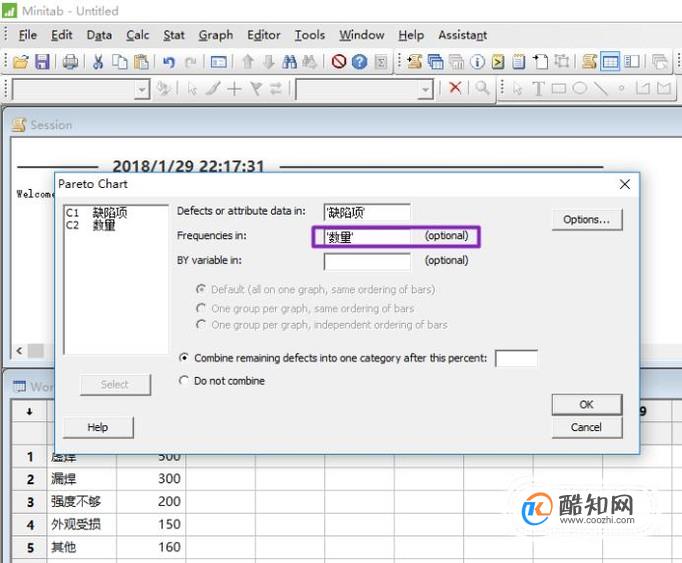
Task: Open the Data menu
Action: (99, 35)
